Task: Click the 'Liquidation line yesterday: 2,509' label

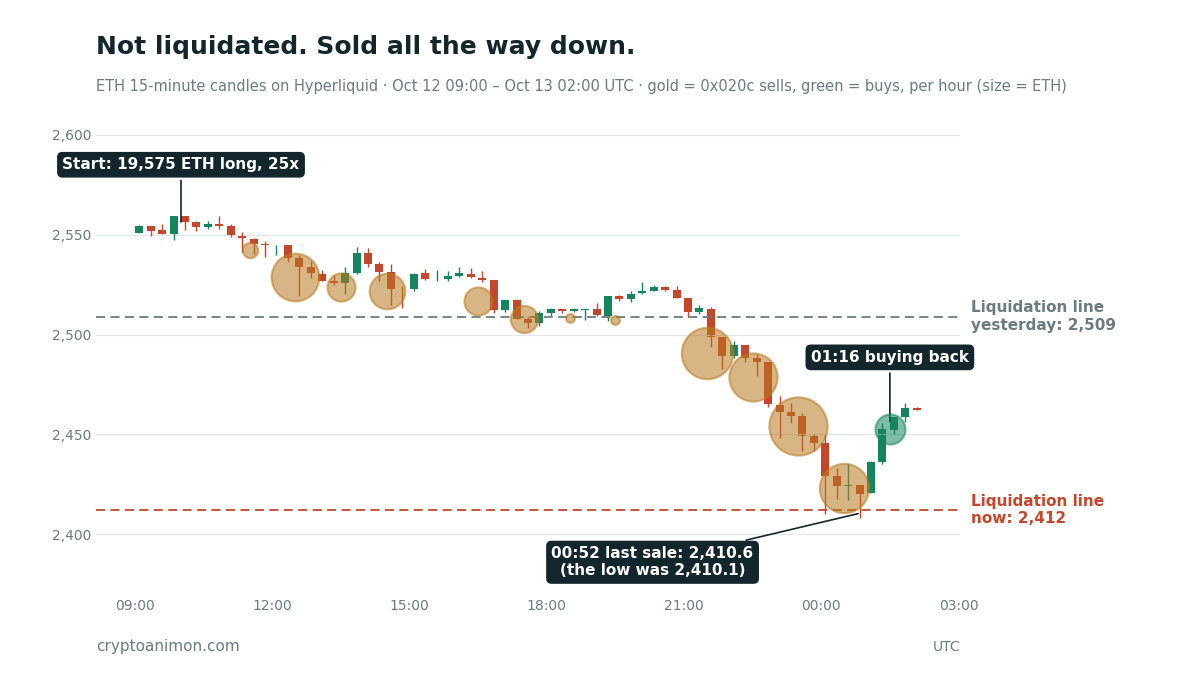Action: pyautogui.click(x=1043, y=316)
